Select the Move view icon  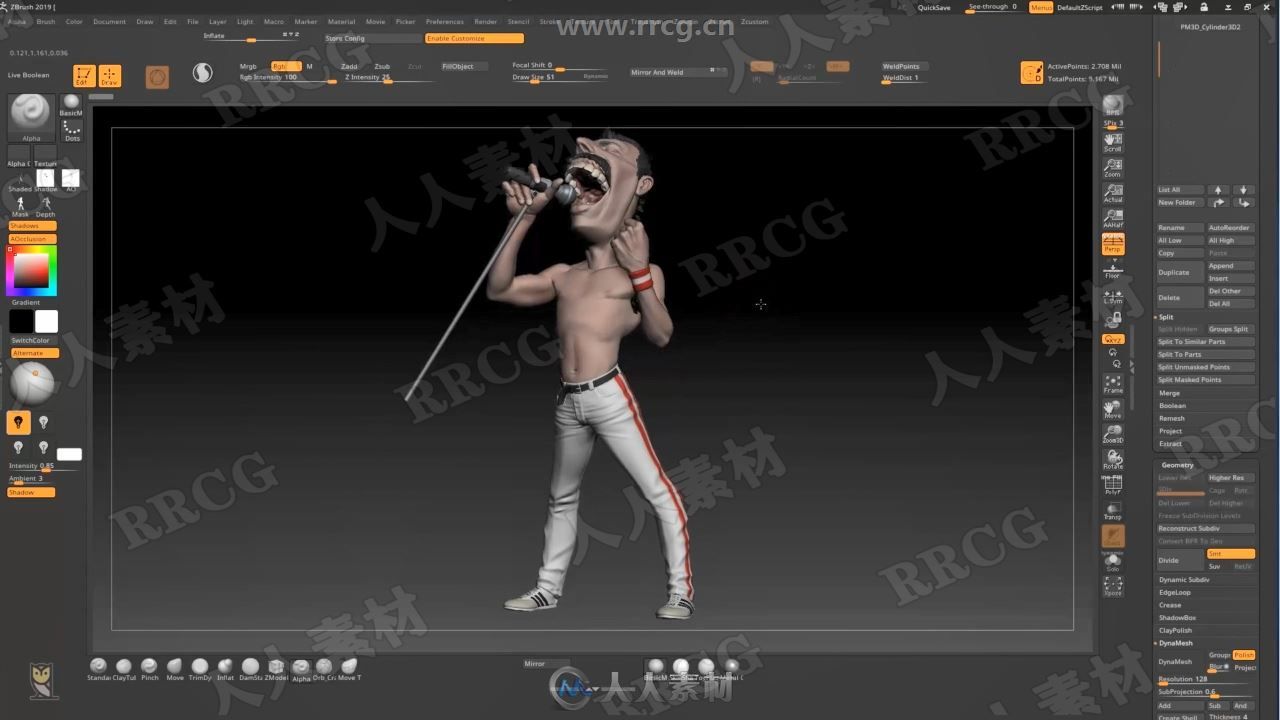(1113, 408)
